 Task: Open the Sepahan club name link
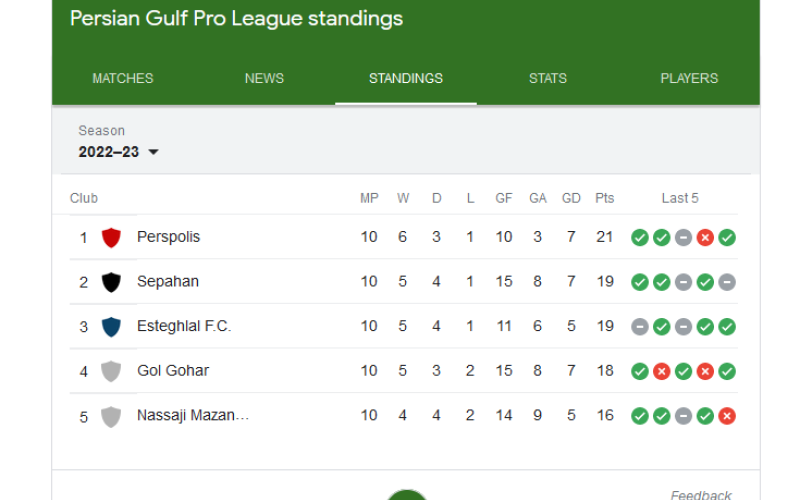pos(168,282)
